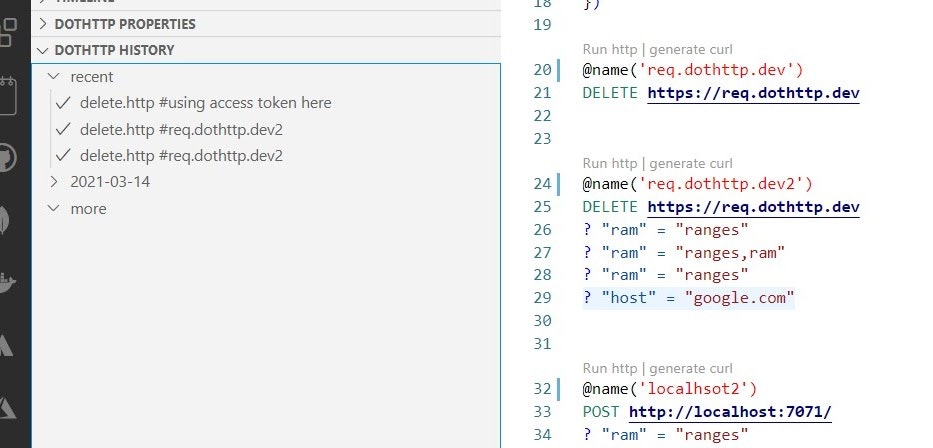Click the DELETE keyword on line 25
This screenshot has width=933, height=448.
(610, 206)
